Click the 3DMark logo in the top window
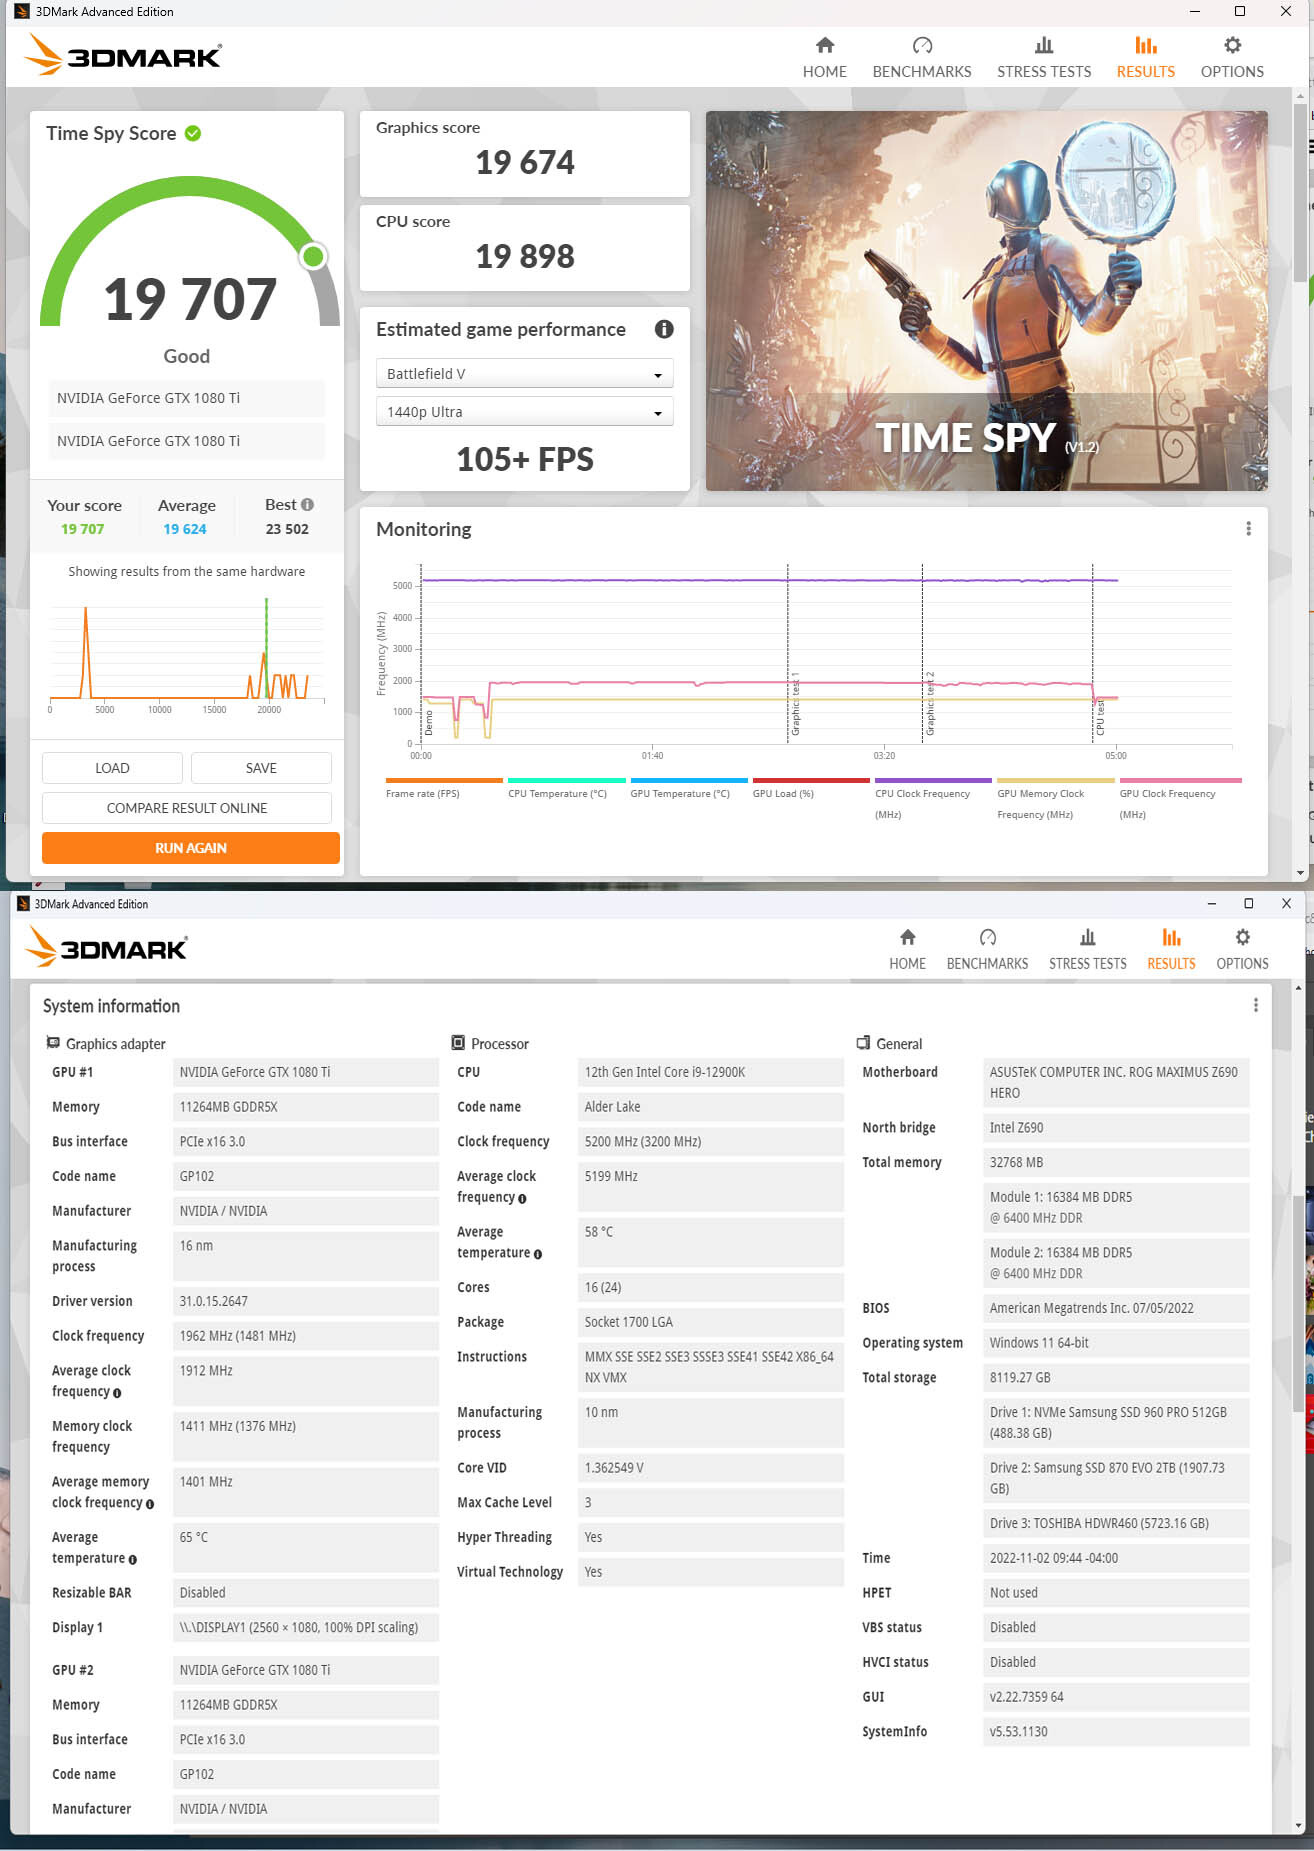The height and width of the screenshot is (1851, 1314). [x=123, y=55]
